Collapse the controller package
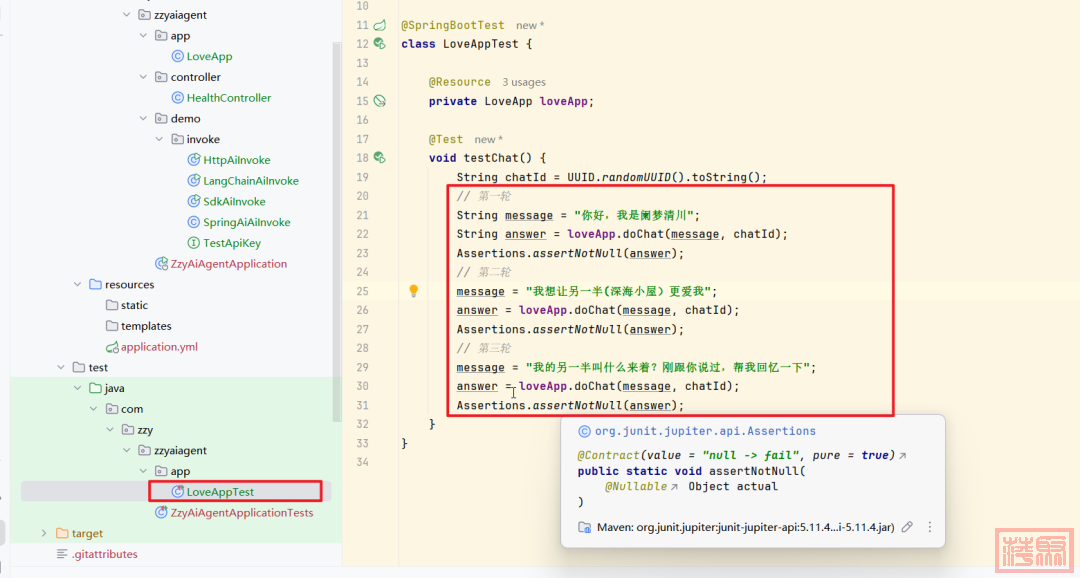The width and height of the screenshot is (1080, 578). pos(145,77)
